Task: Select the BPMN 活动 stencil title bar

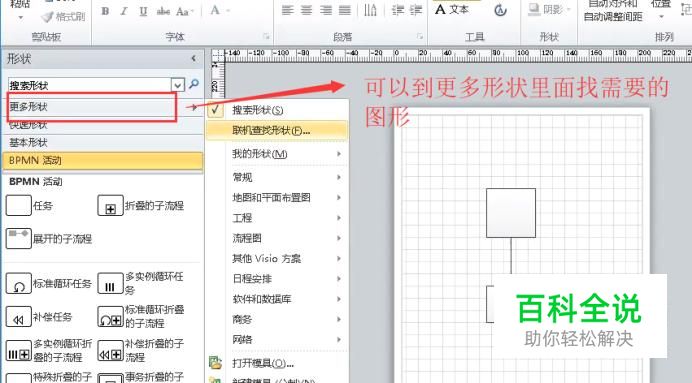Action: point(102,161)
